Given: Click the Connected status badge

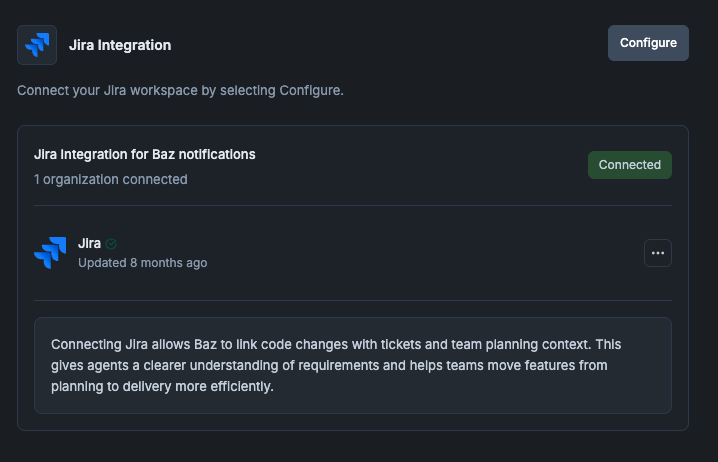Looking at the screenshot, I should click(630, 165).
